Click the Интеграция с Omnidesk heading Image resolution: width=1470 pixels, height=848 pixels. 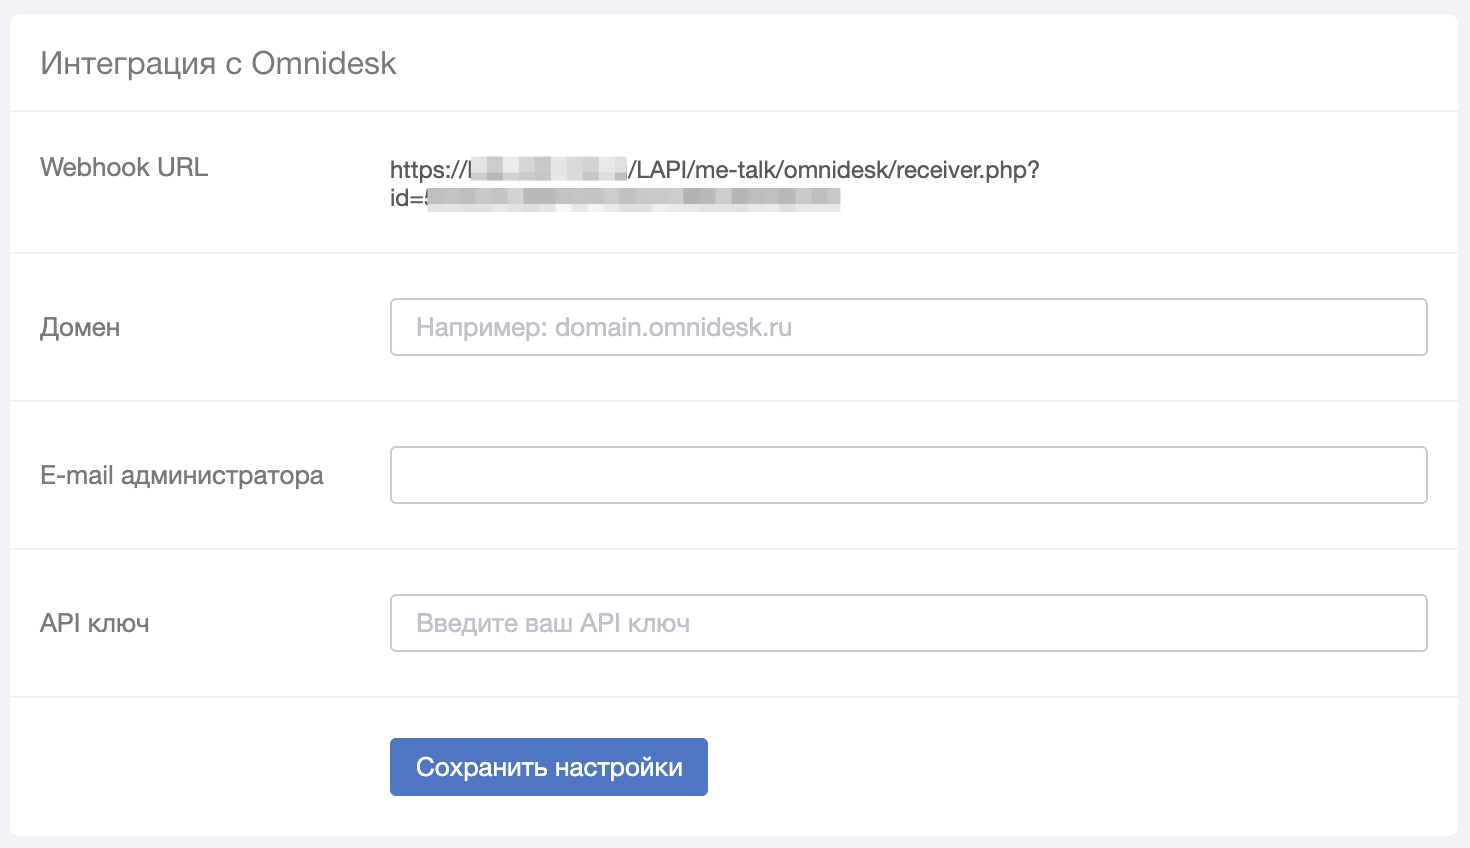click(218, 63)
